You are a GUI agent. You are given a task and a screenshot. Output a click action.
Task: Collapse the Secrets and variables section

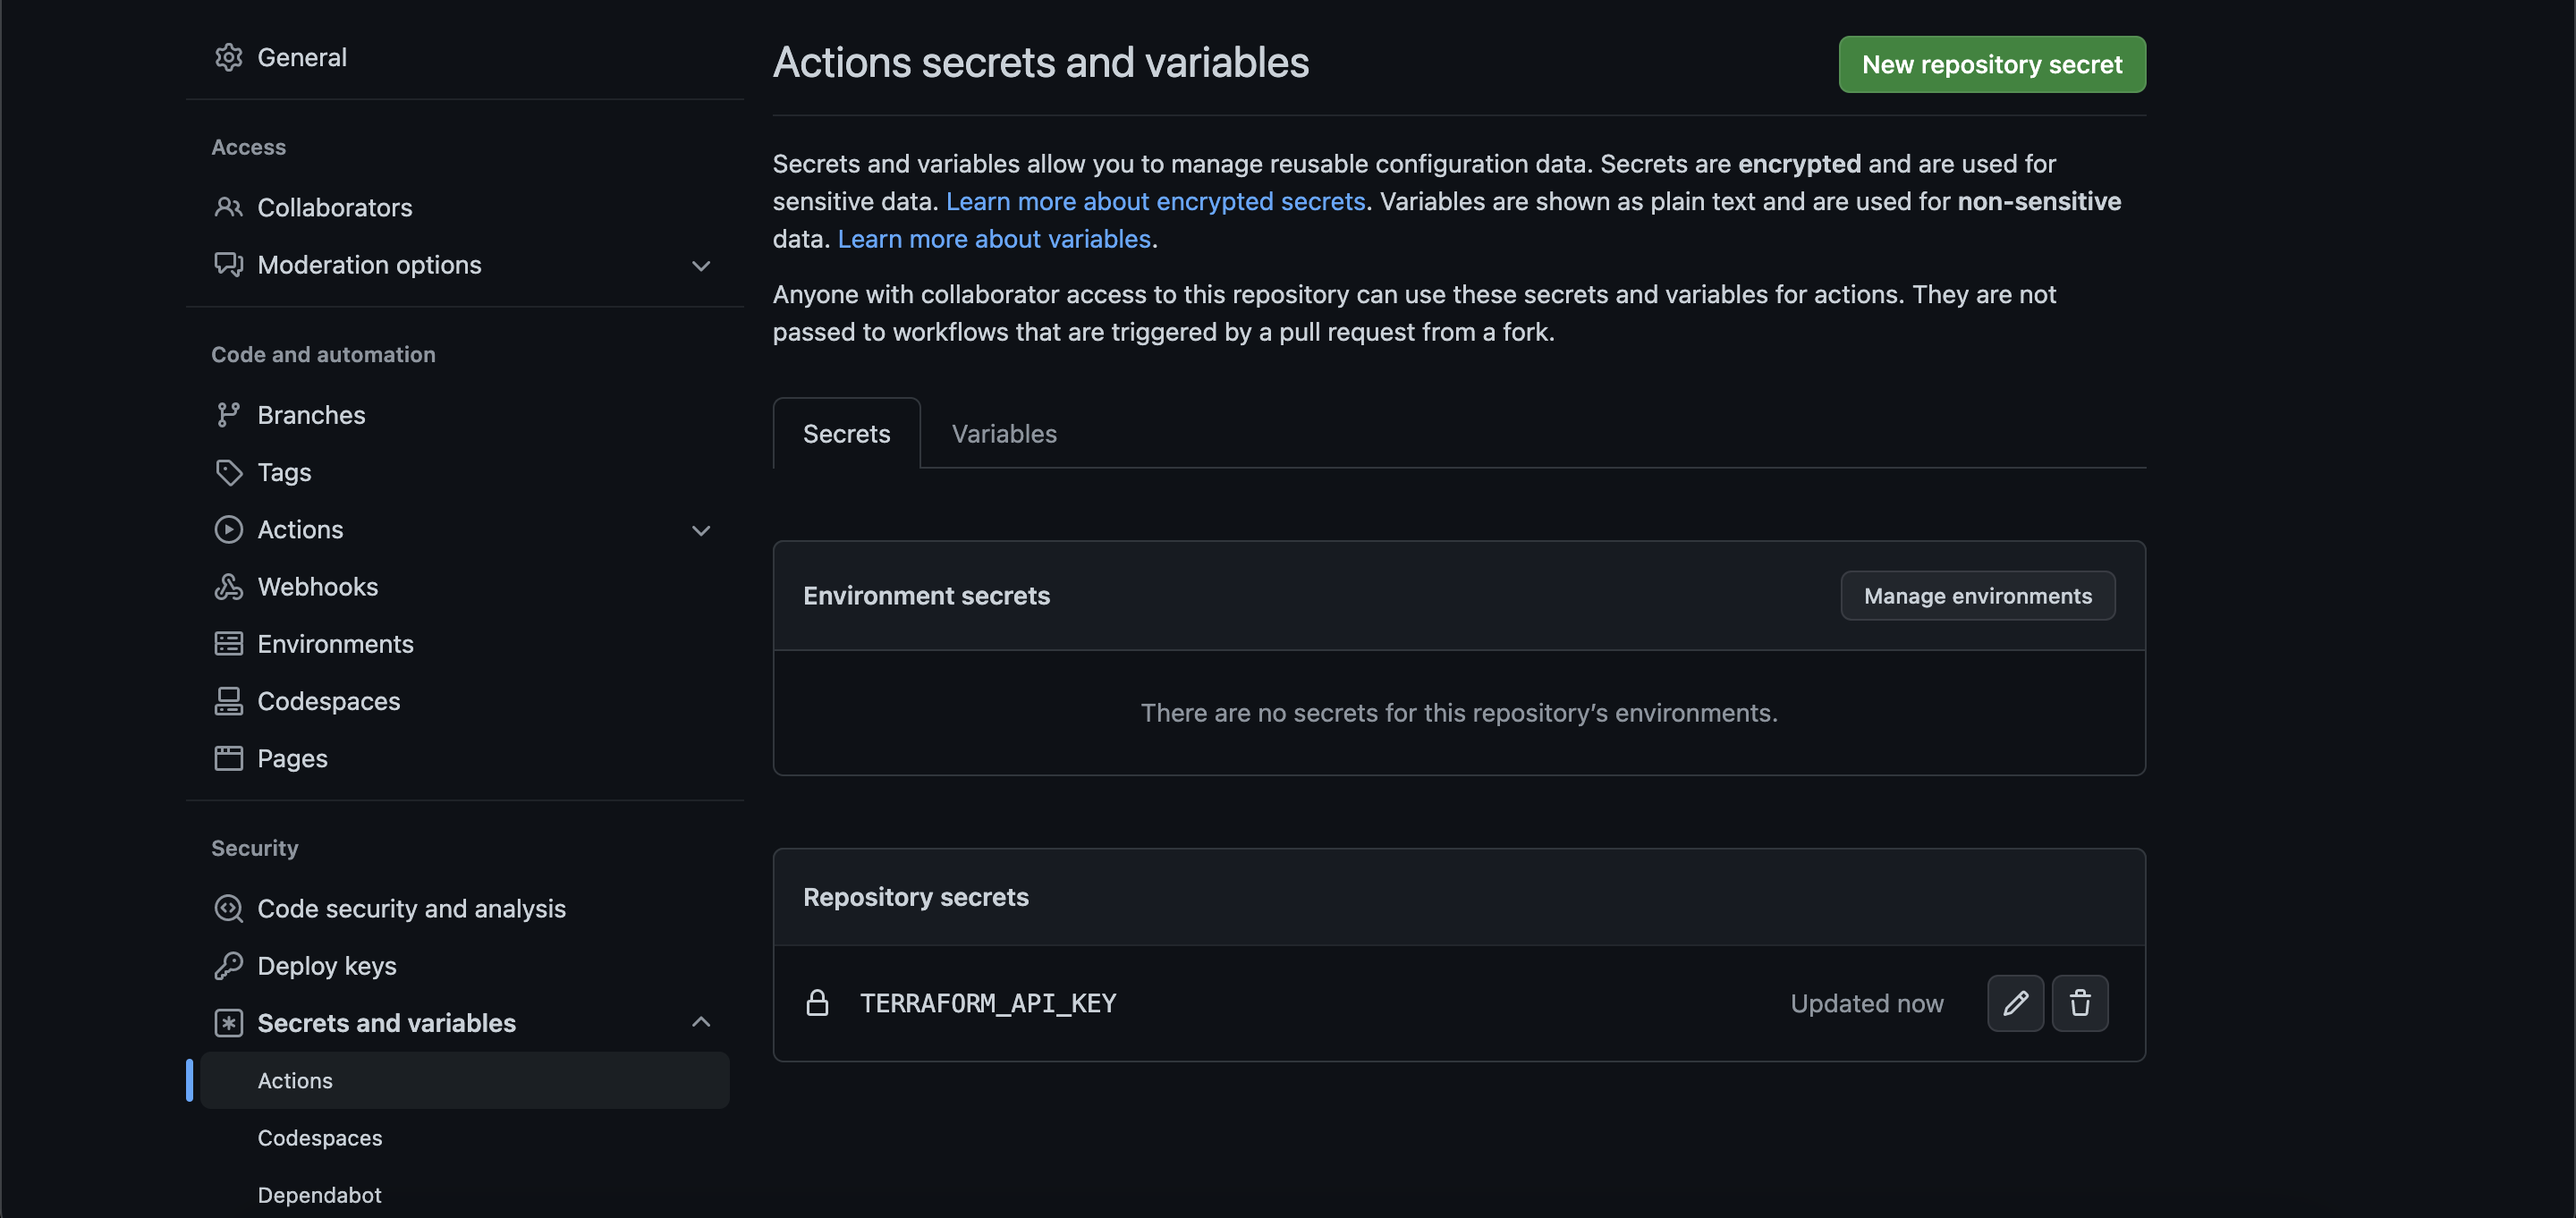tap(701, 1023)
